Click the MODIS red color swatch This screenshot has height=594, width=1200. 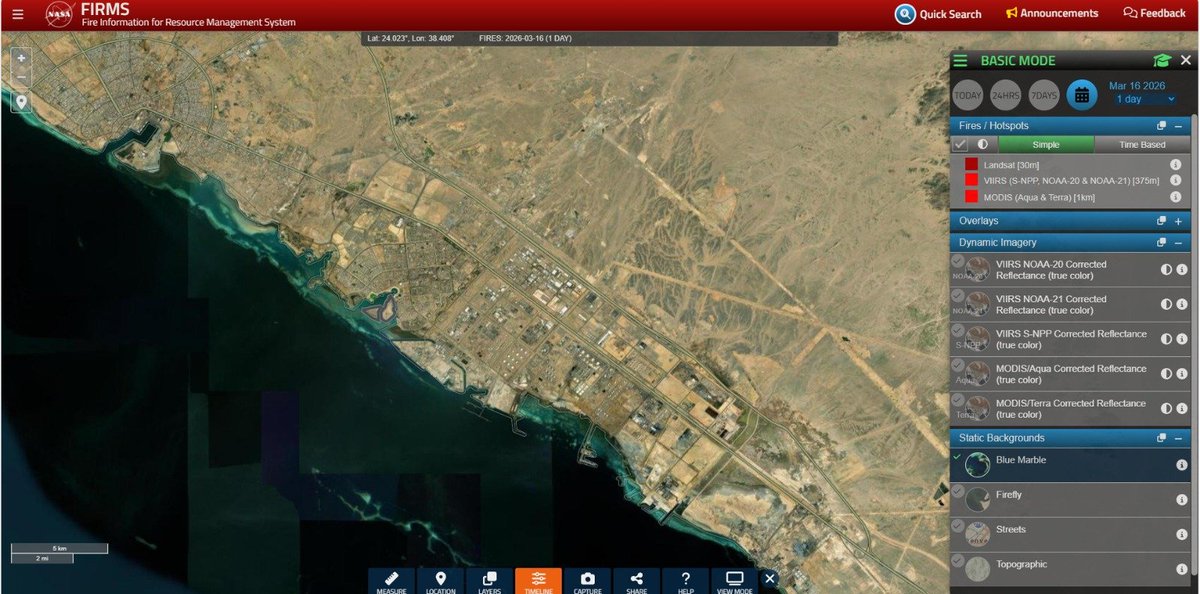tap(971, 197)
